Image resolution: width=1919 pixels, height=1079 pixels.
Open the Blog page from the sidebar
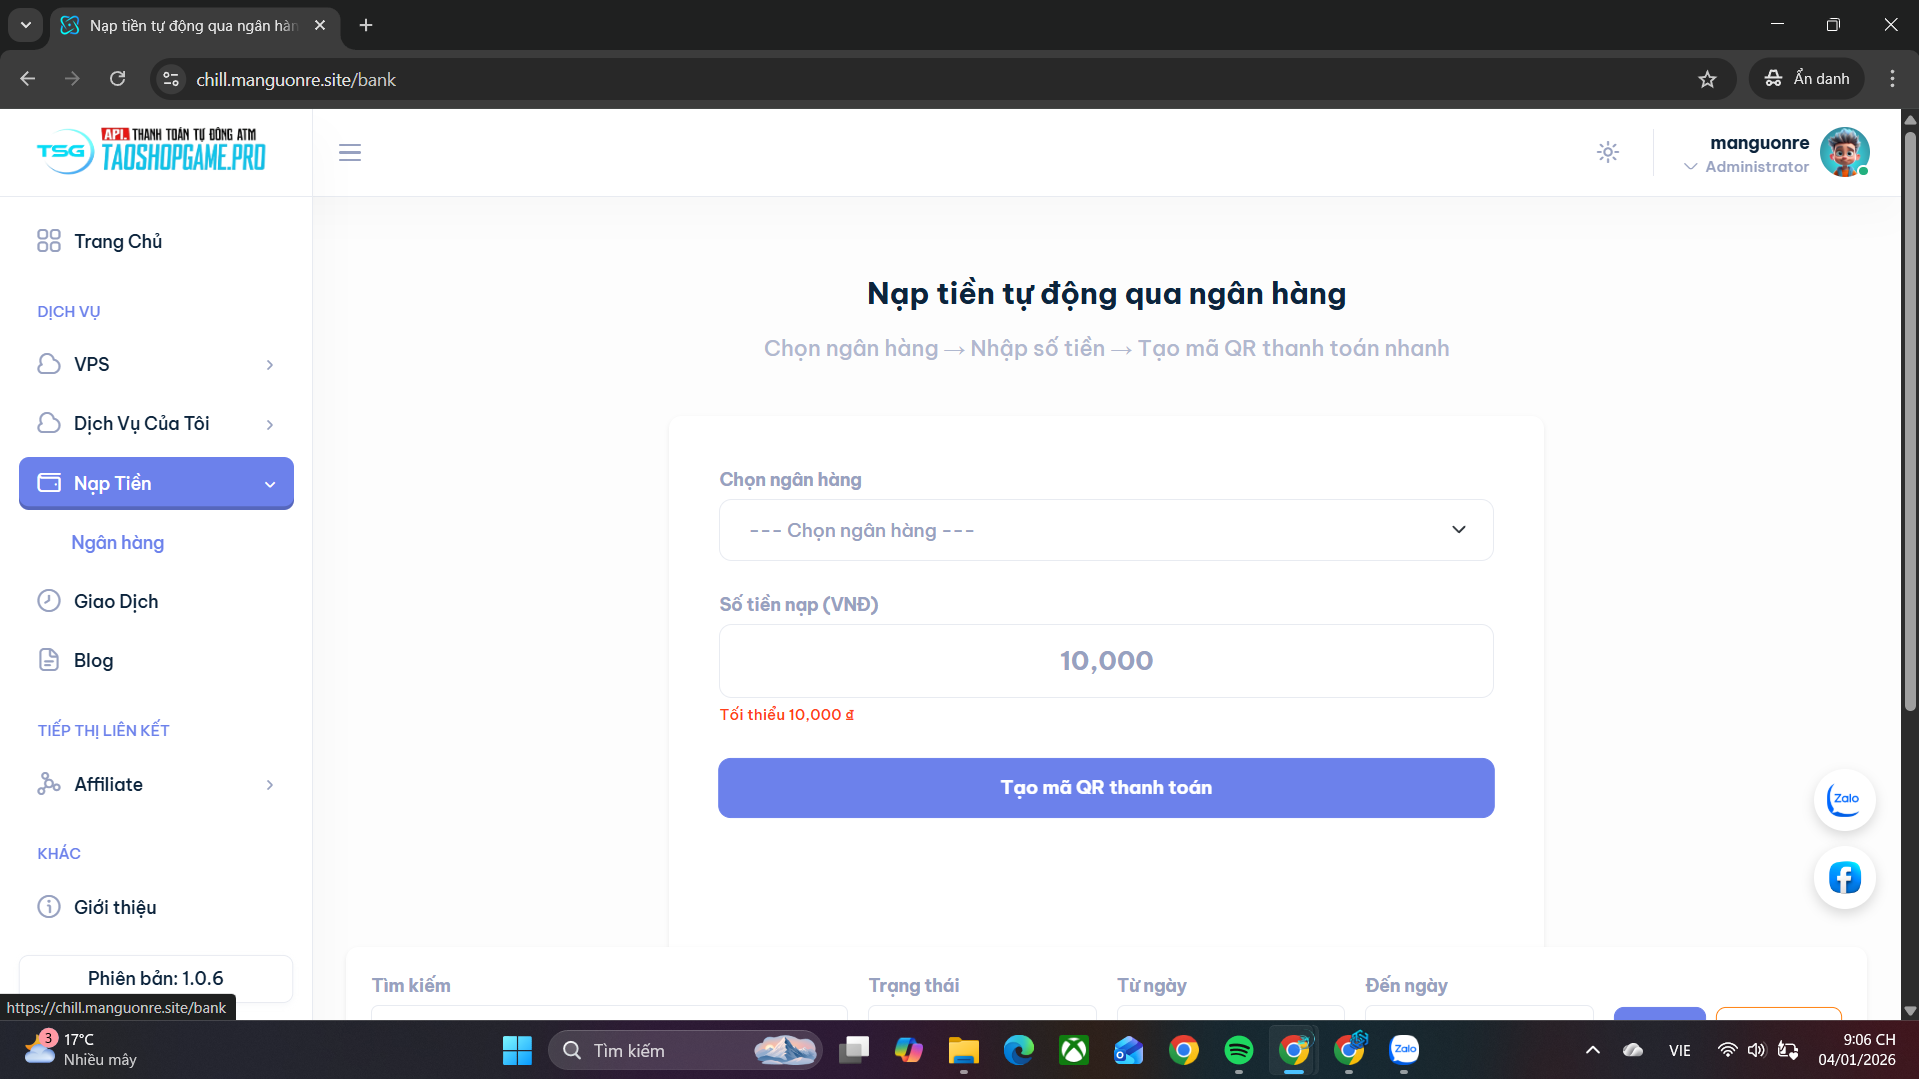[93, 661]
